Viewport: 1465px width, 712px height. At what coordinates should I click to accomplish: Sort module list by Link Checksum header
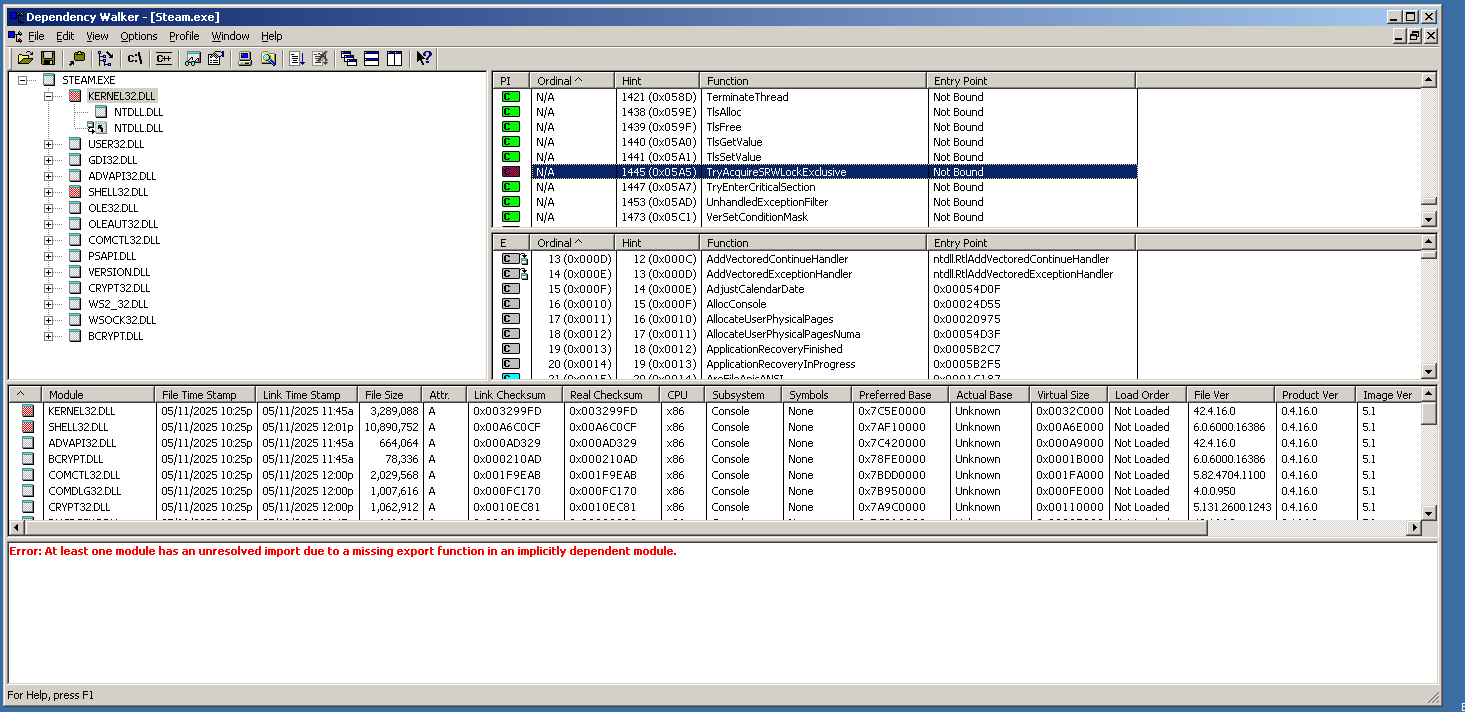coord(514,395)
